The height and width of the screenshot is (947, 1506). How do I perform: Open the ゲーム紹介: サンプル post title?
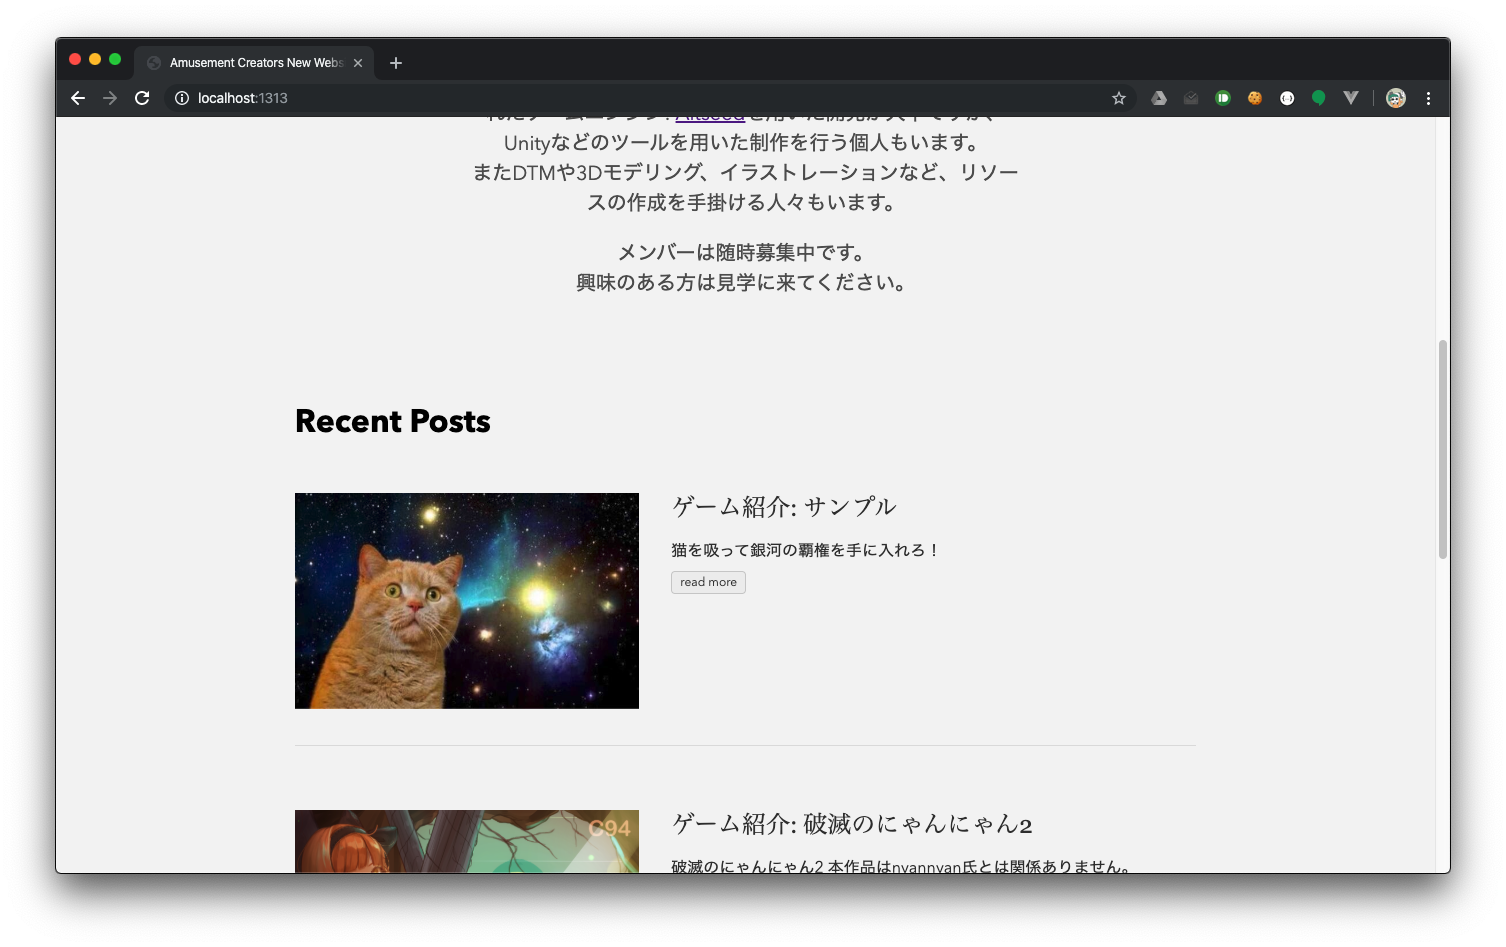784,507
